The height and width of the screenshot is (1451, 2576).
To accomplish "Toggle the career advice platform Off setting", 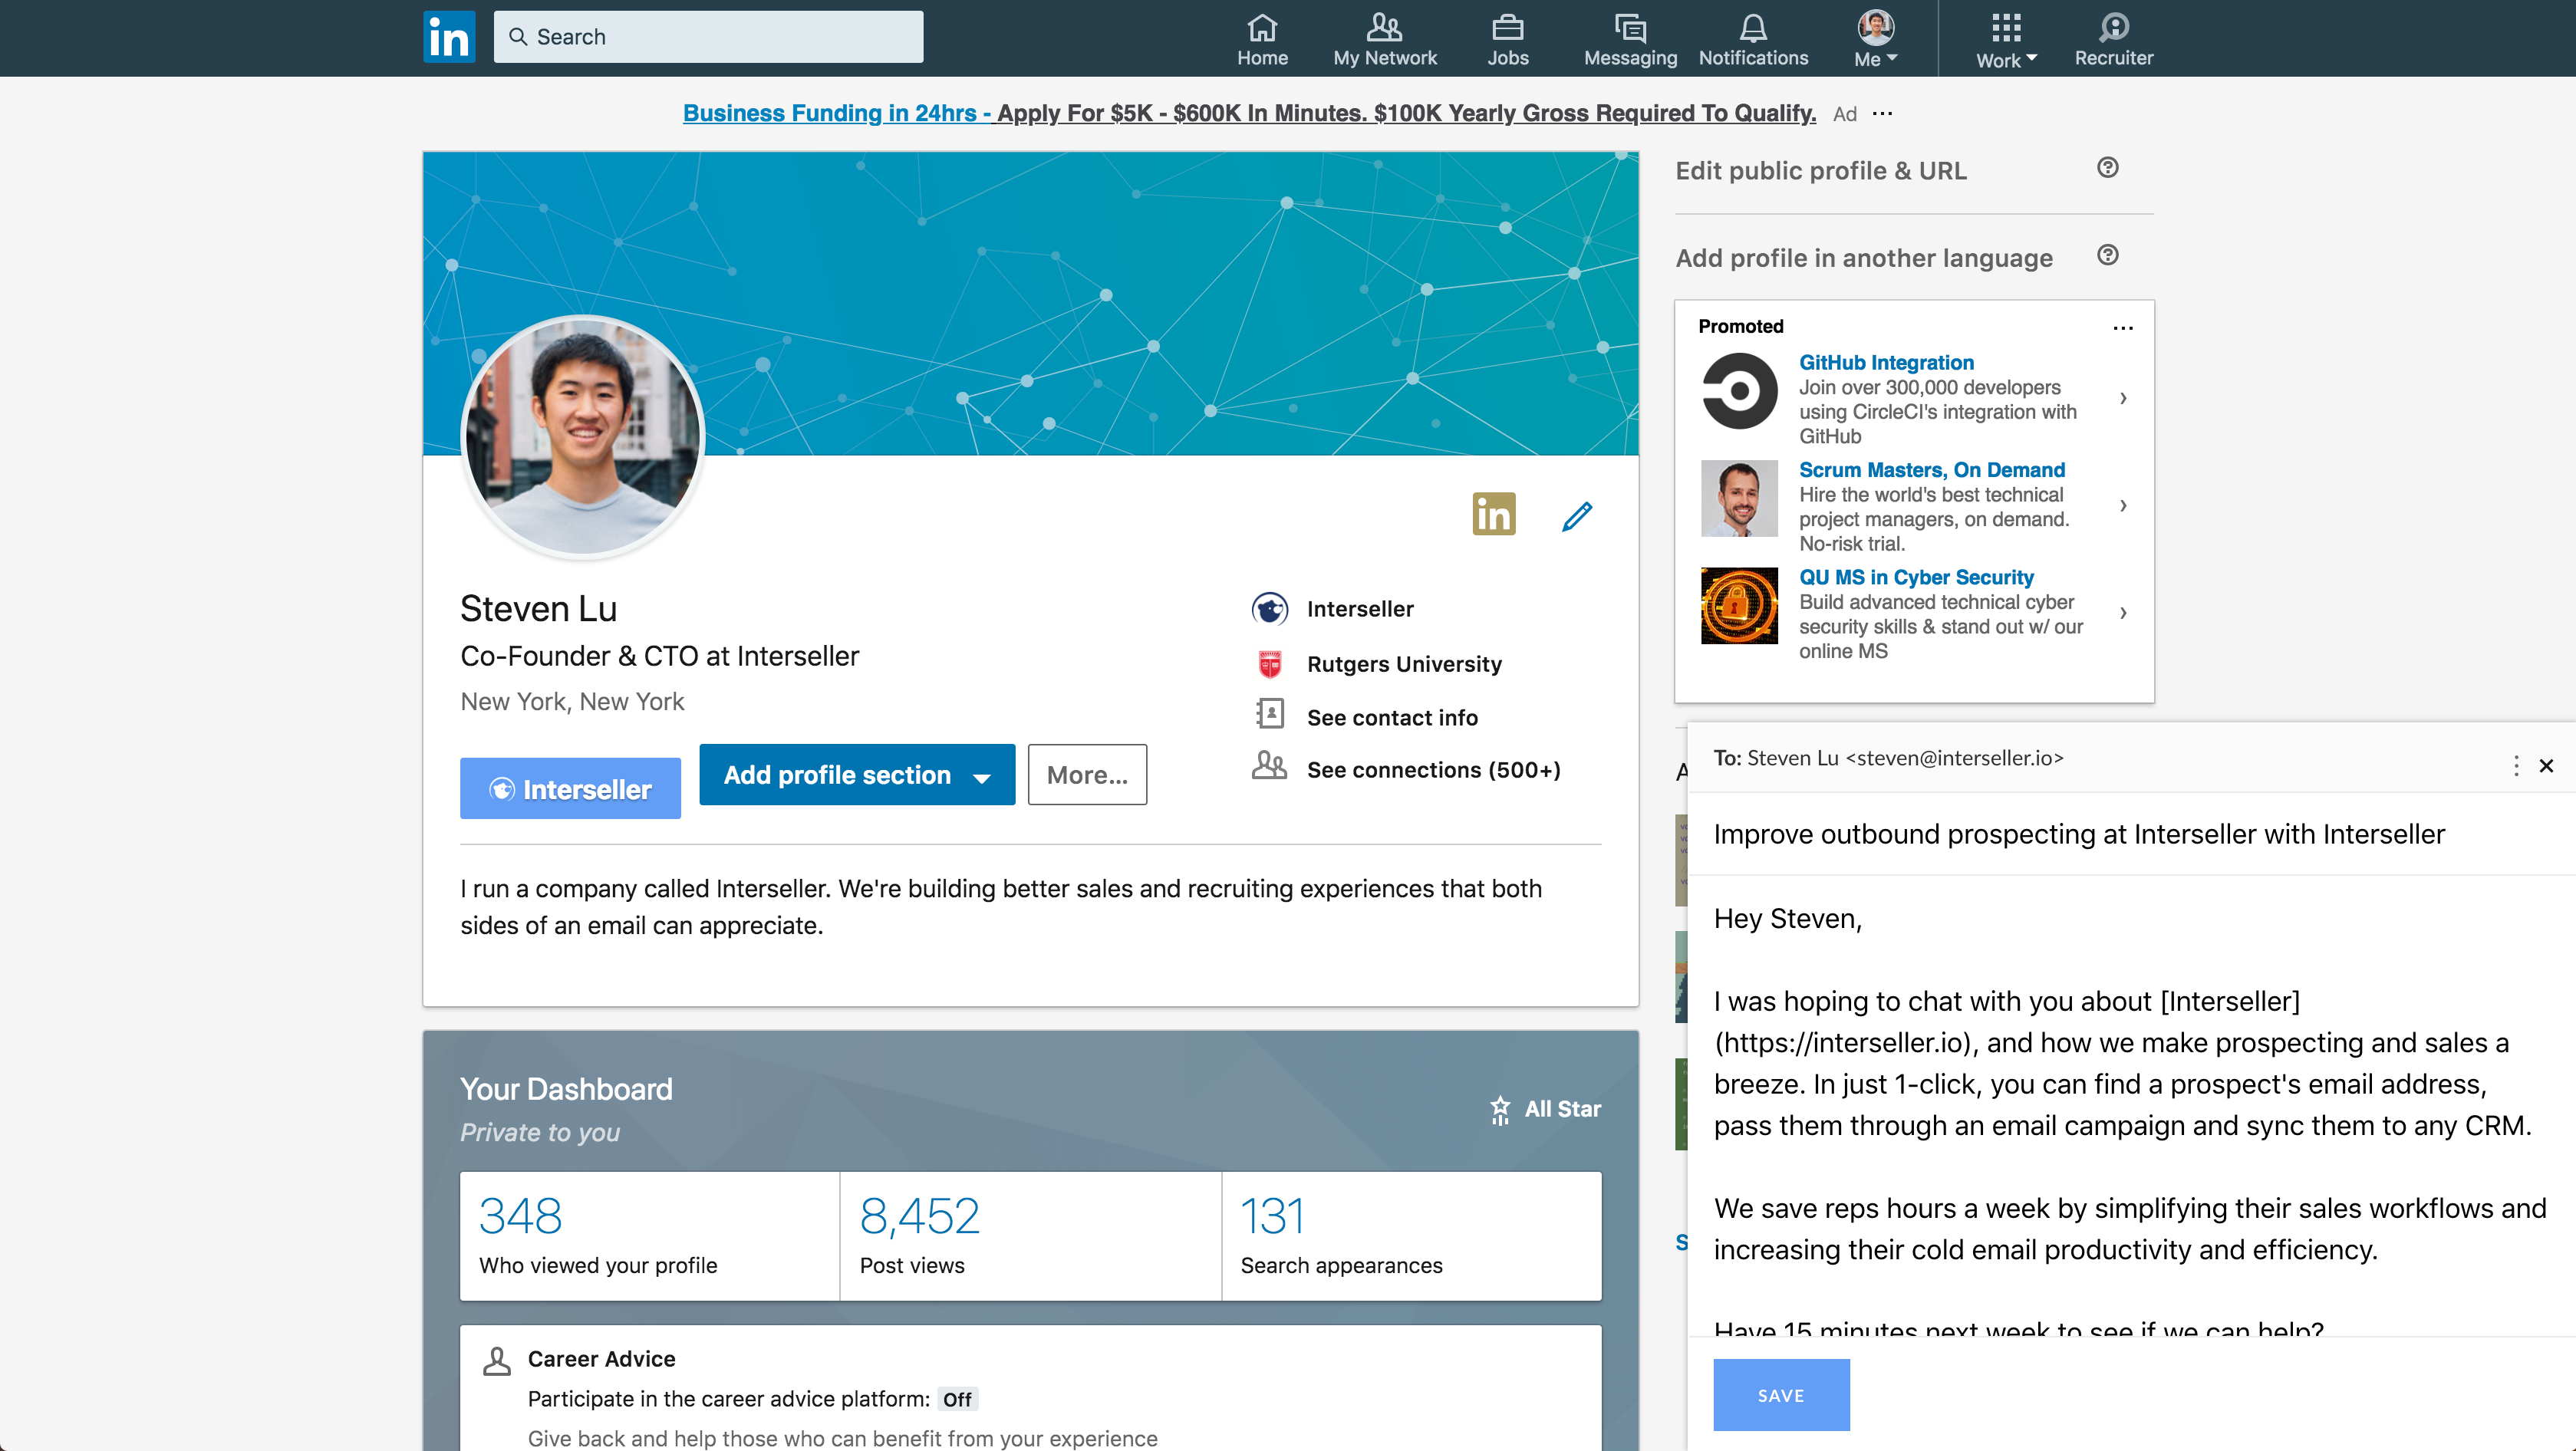I will 956,1399.
